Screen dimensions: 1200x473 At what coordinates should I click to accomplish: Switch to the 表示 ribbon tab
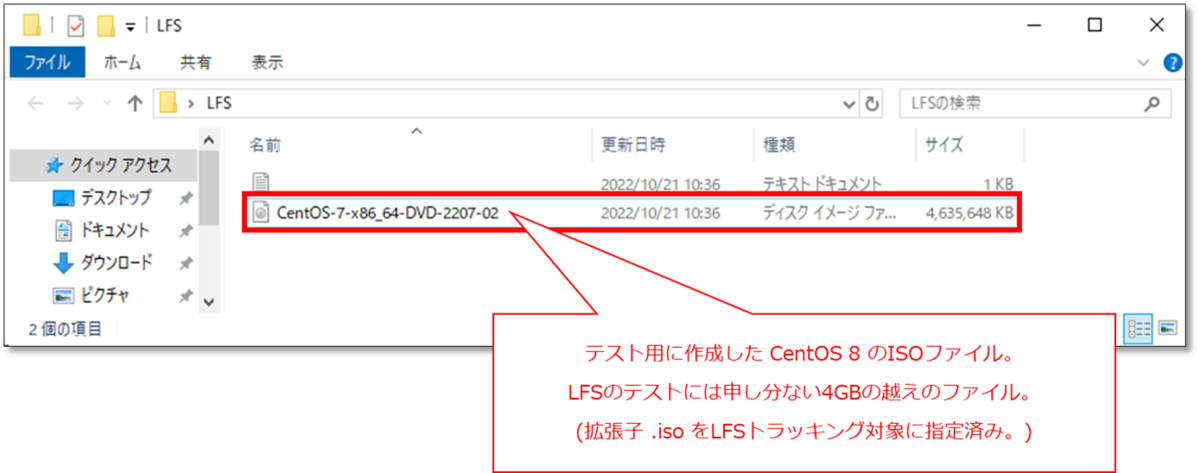click(266, 62)
